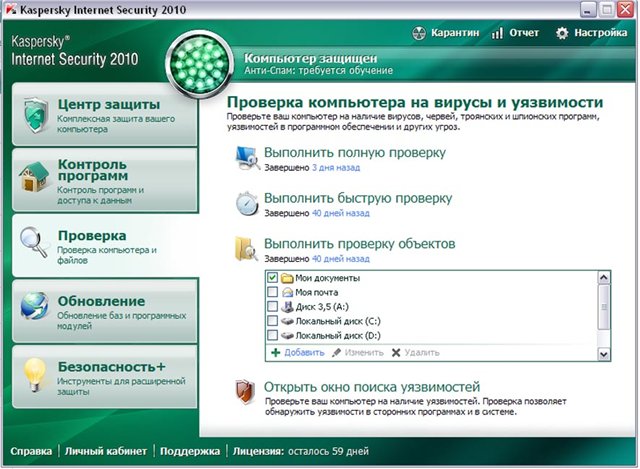Switch to the Проверка section
Screen dimensions: 640x469
click(105, 245)
